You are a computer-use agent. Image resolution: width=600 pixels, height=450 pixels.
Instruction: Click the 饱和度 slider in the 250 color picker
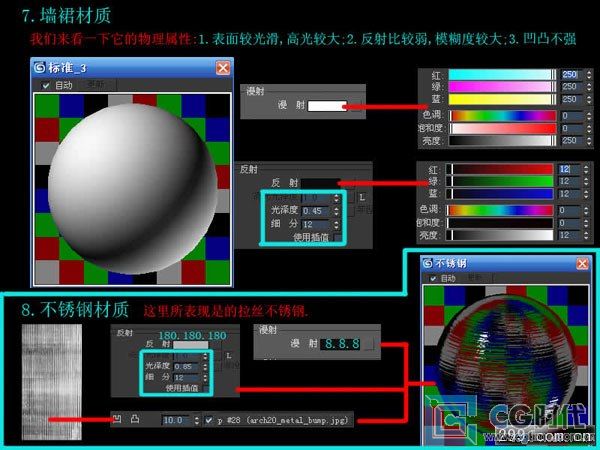click(x=502, y=128)
